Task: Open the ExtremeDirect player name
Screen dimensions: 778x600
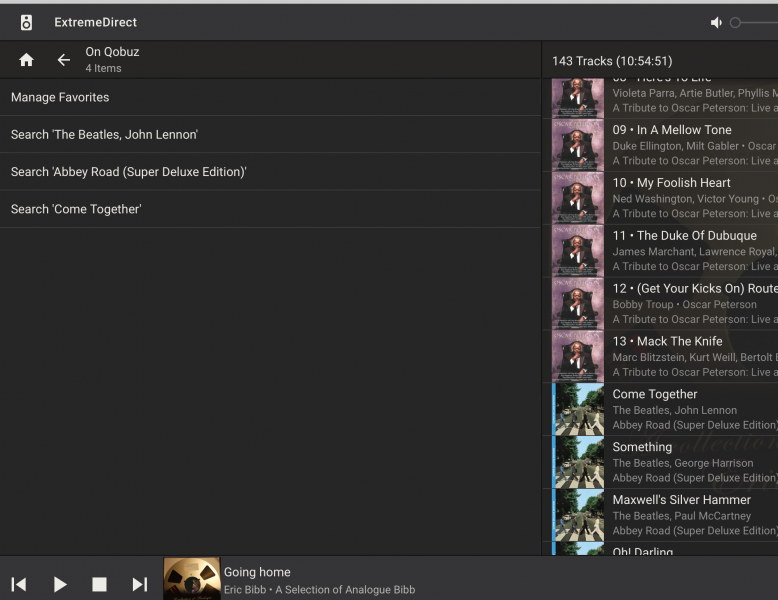Action: pyautogui.click(x=95, y=22)
